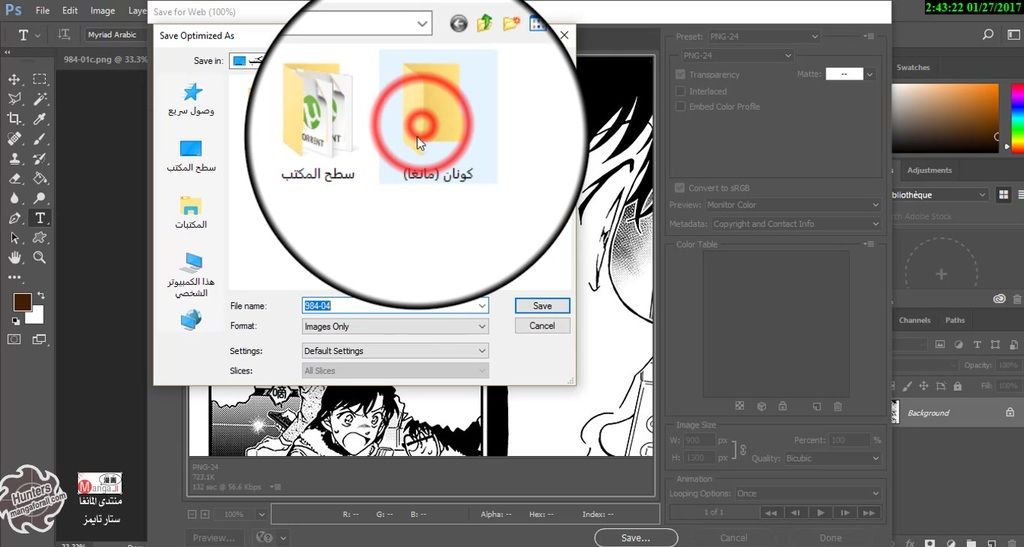This screenshot has height=547, width=1024.
Task: Select the Spot Healing Brush tool
Action: [x=14, y=139]
